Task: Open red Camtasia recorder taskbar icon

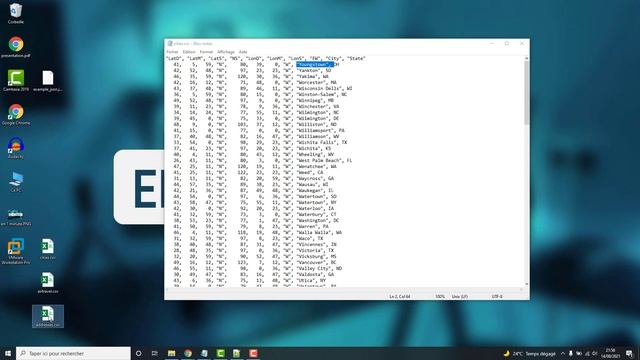Action: click(253, 353)
